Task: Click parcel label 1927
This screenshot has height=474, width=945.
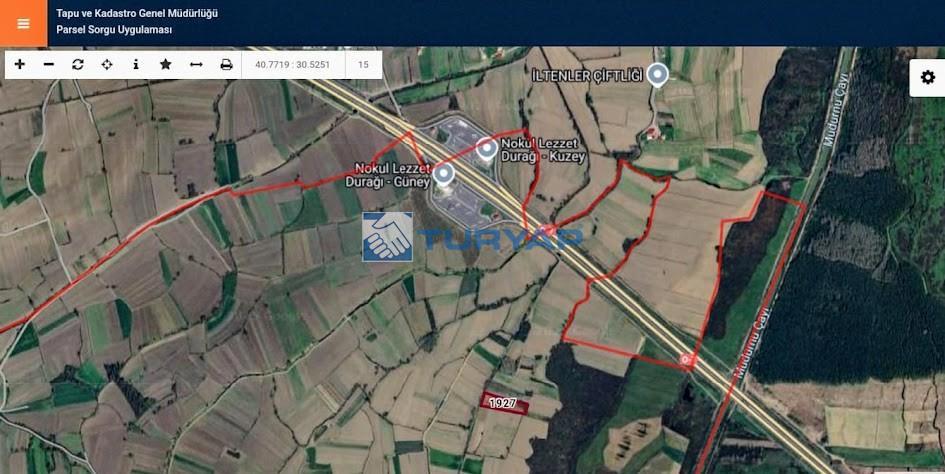Action: point(504,403)
